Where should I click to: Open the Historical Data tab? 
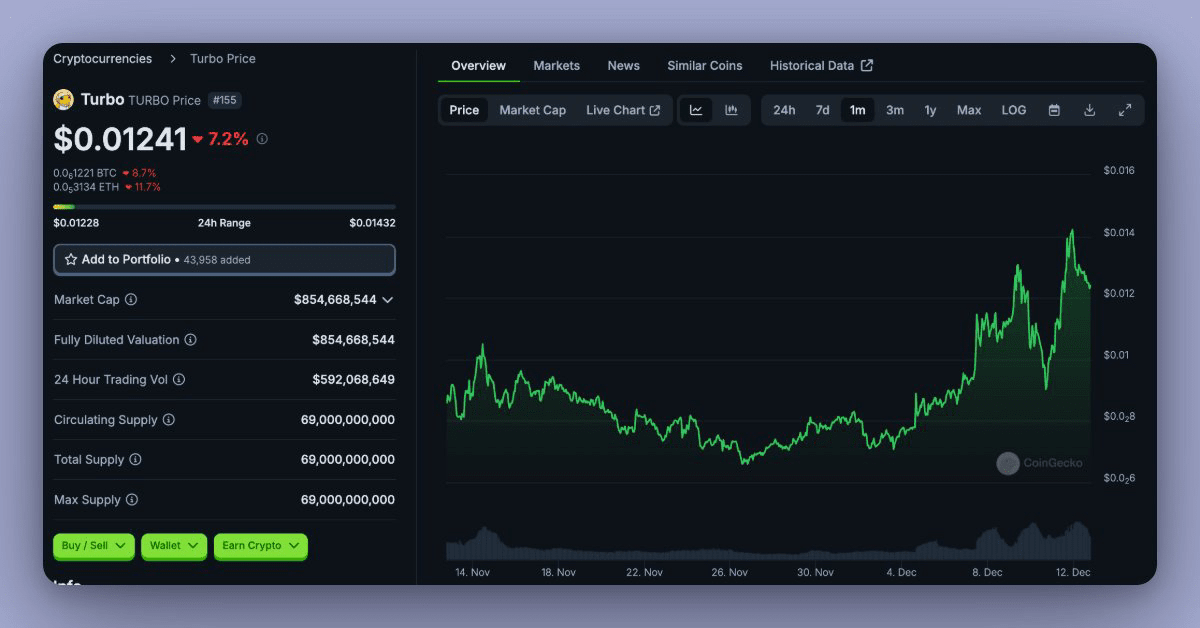pyautogui.click(x=821, y=65)
